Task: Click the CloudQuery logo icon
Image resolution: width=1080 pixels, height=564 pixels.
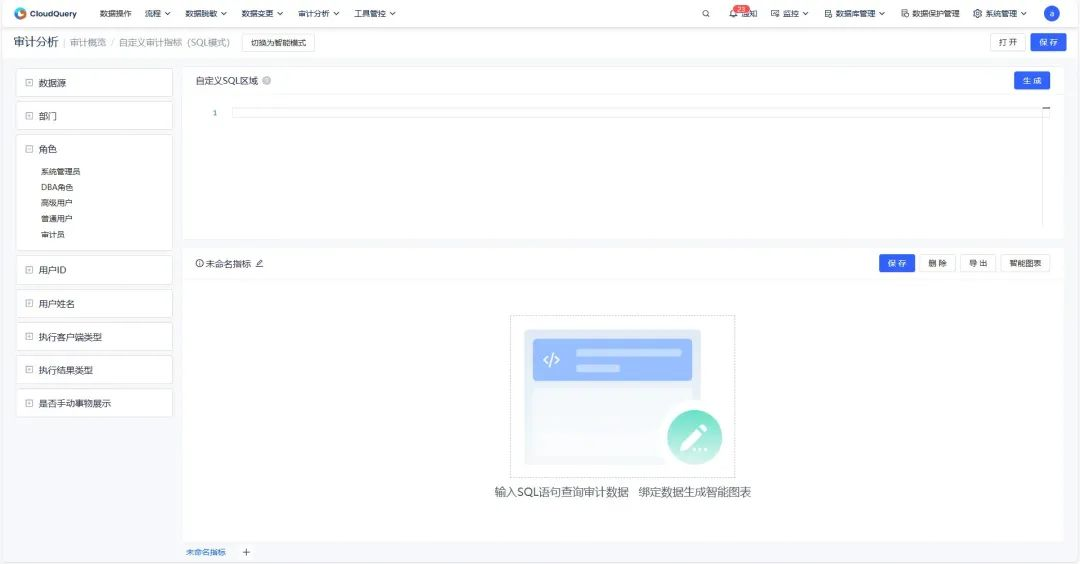Action: coord(20,13)
